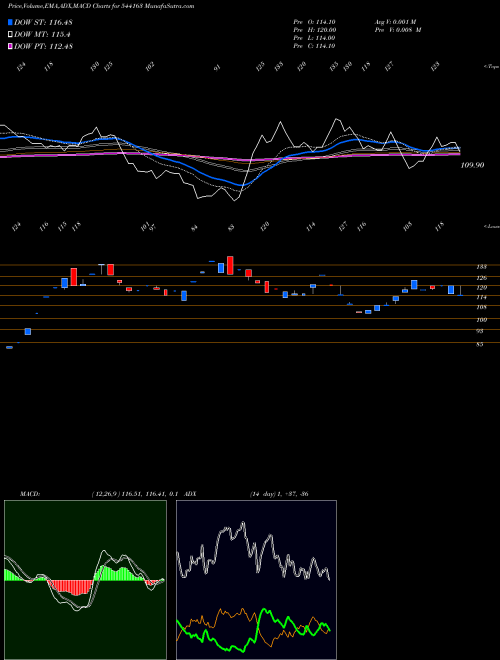Click the thick blue short-term EMA line trough
This screenshot has width=500, height=660.
pyautogui.click(x=241, y=185)
